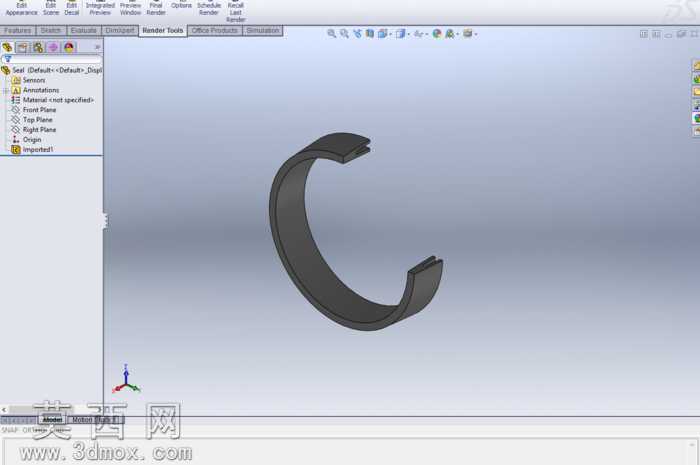Screen dimensions: 700x465
Task: Switch to the Model bottom tab
Action: pyautogui.click(x=52, y=419)
